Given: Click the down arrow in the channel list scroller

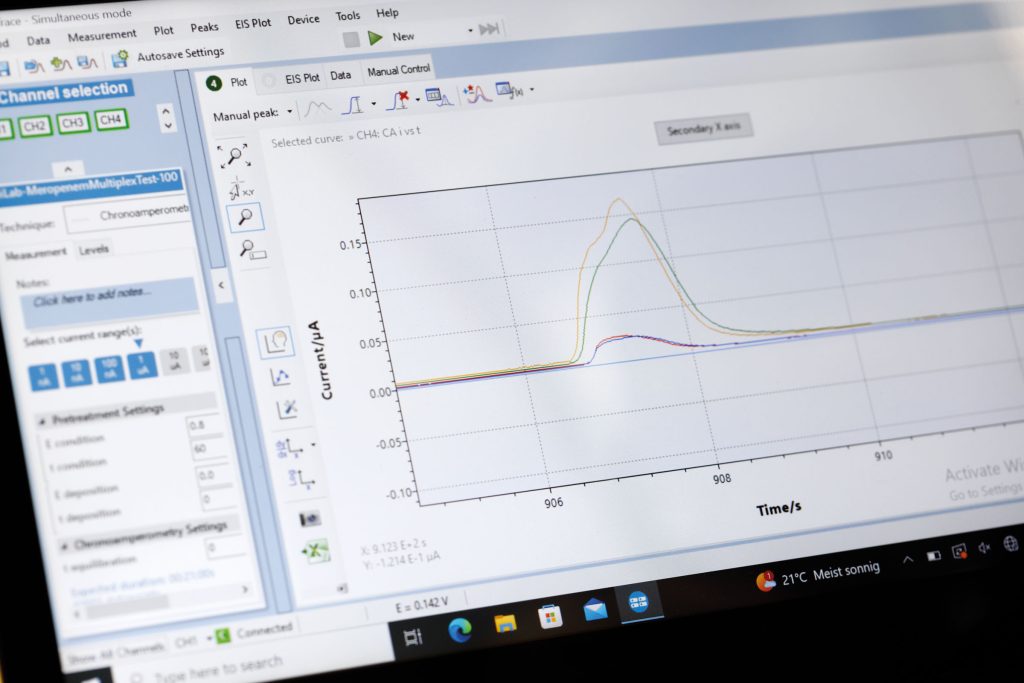Looking at the screenshot, I should [x=167, y=125].
